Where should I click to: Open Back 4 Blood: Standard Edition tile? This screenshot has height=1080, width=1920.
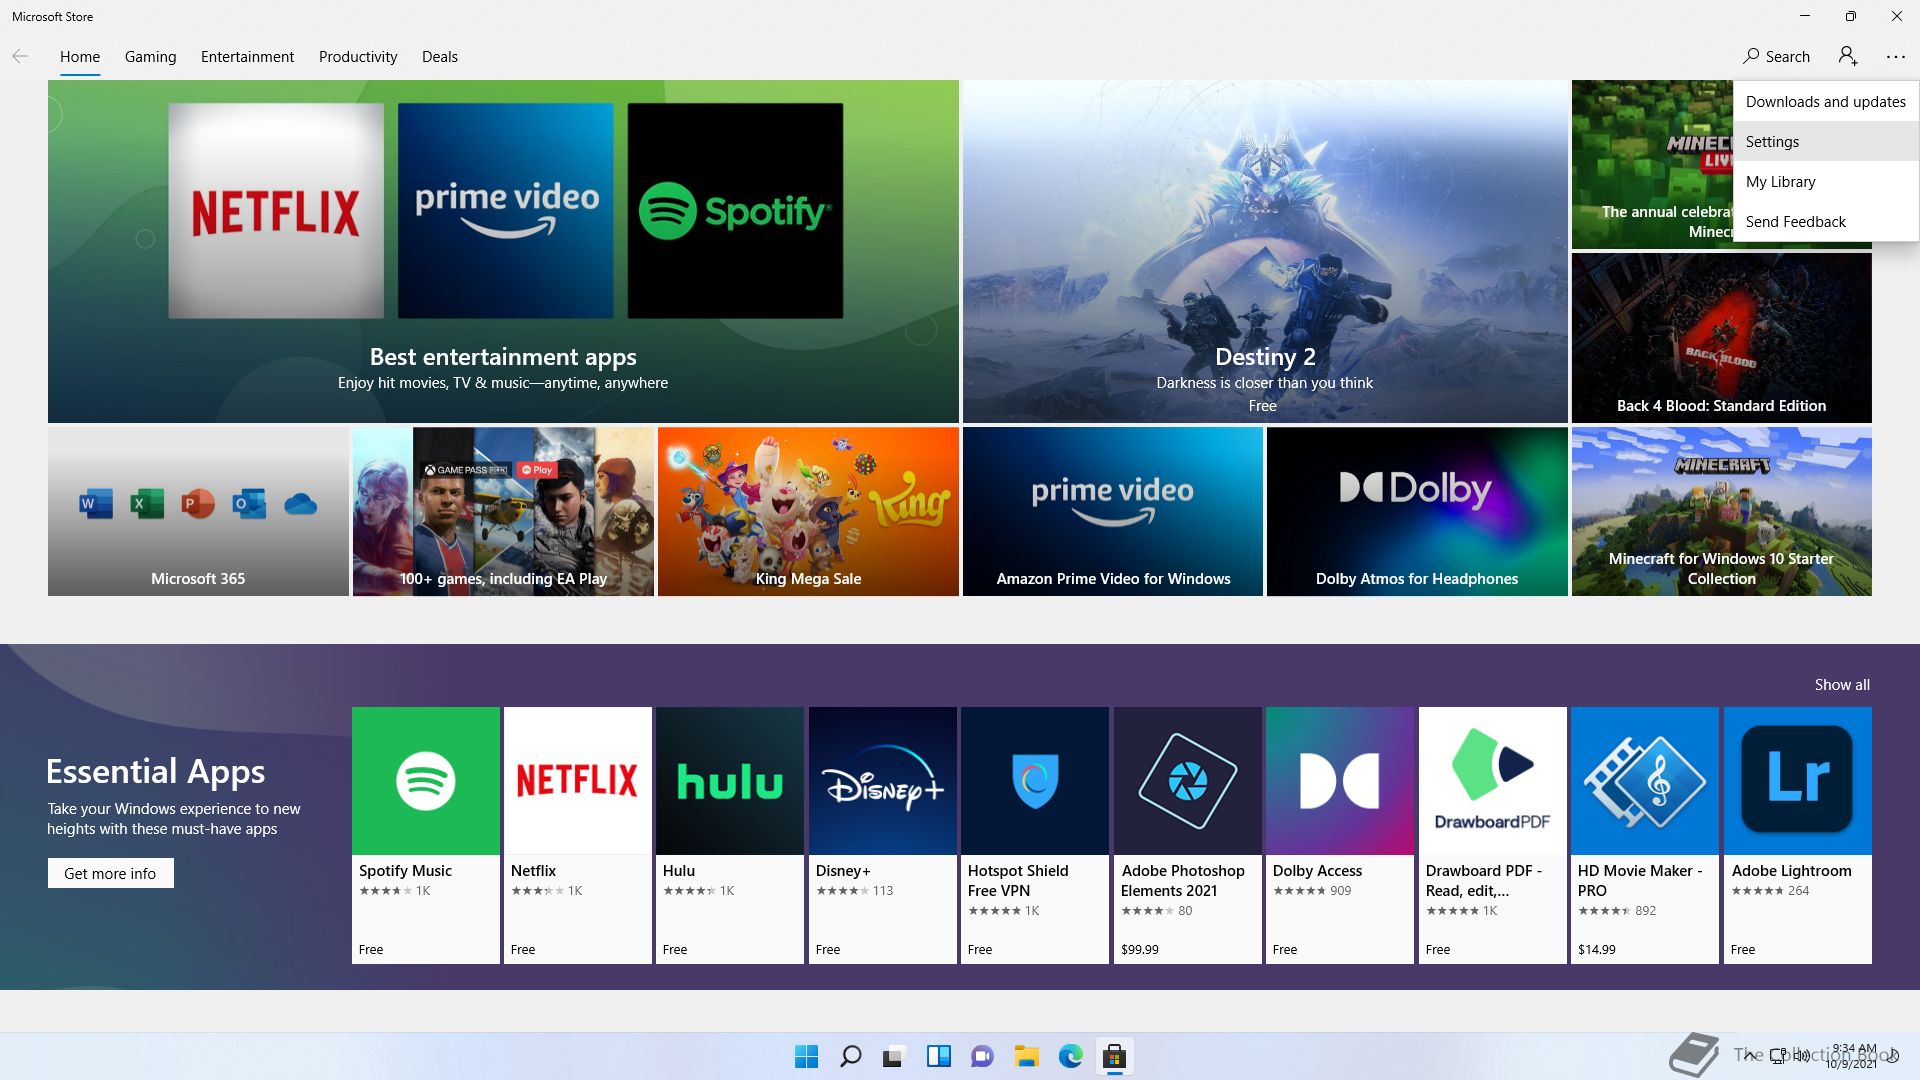pyautogui.click(x=1721, y=338)
